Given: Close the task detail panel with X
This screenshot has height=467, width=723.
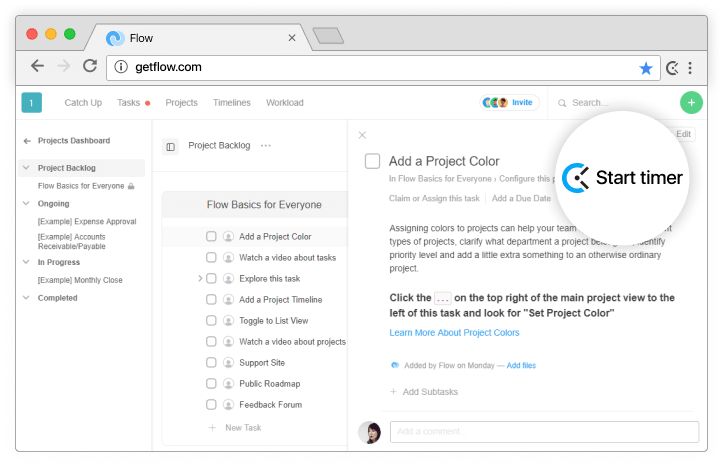Looking at the screenshot, I should point(362,135).
